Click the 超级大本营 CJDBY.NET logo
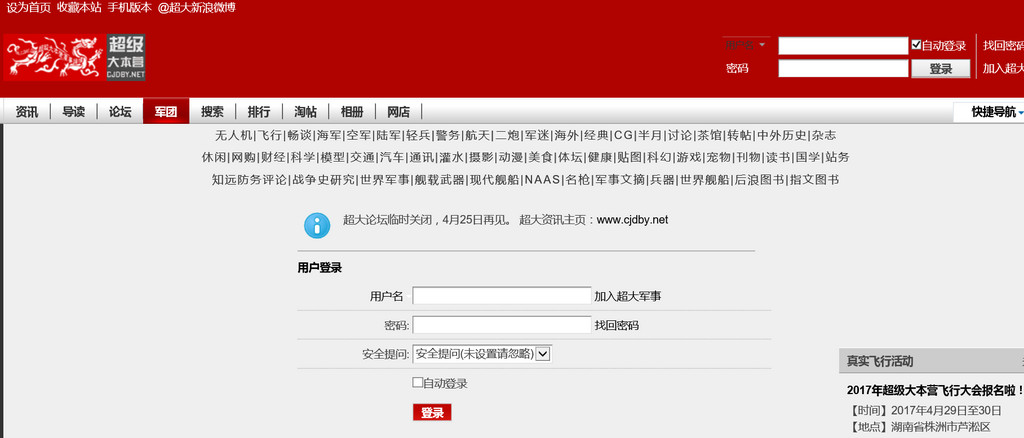 pos(127,58)
